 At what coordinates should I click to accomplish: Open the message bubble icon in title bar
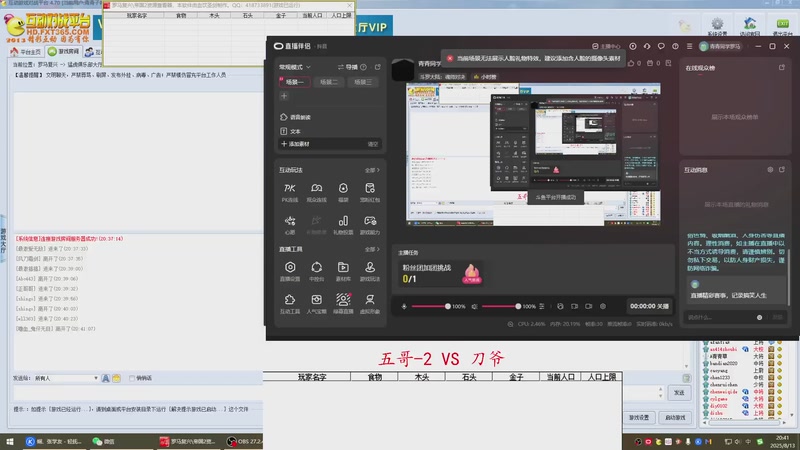(661, 46)
